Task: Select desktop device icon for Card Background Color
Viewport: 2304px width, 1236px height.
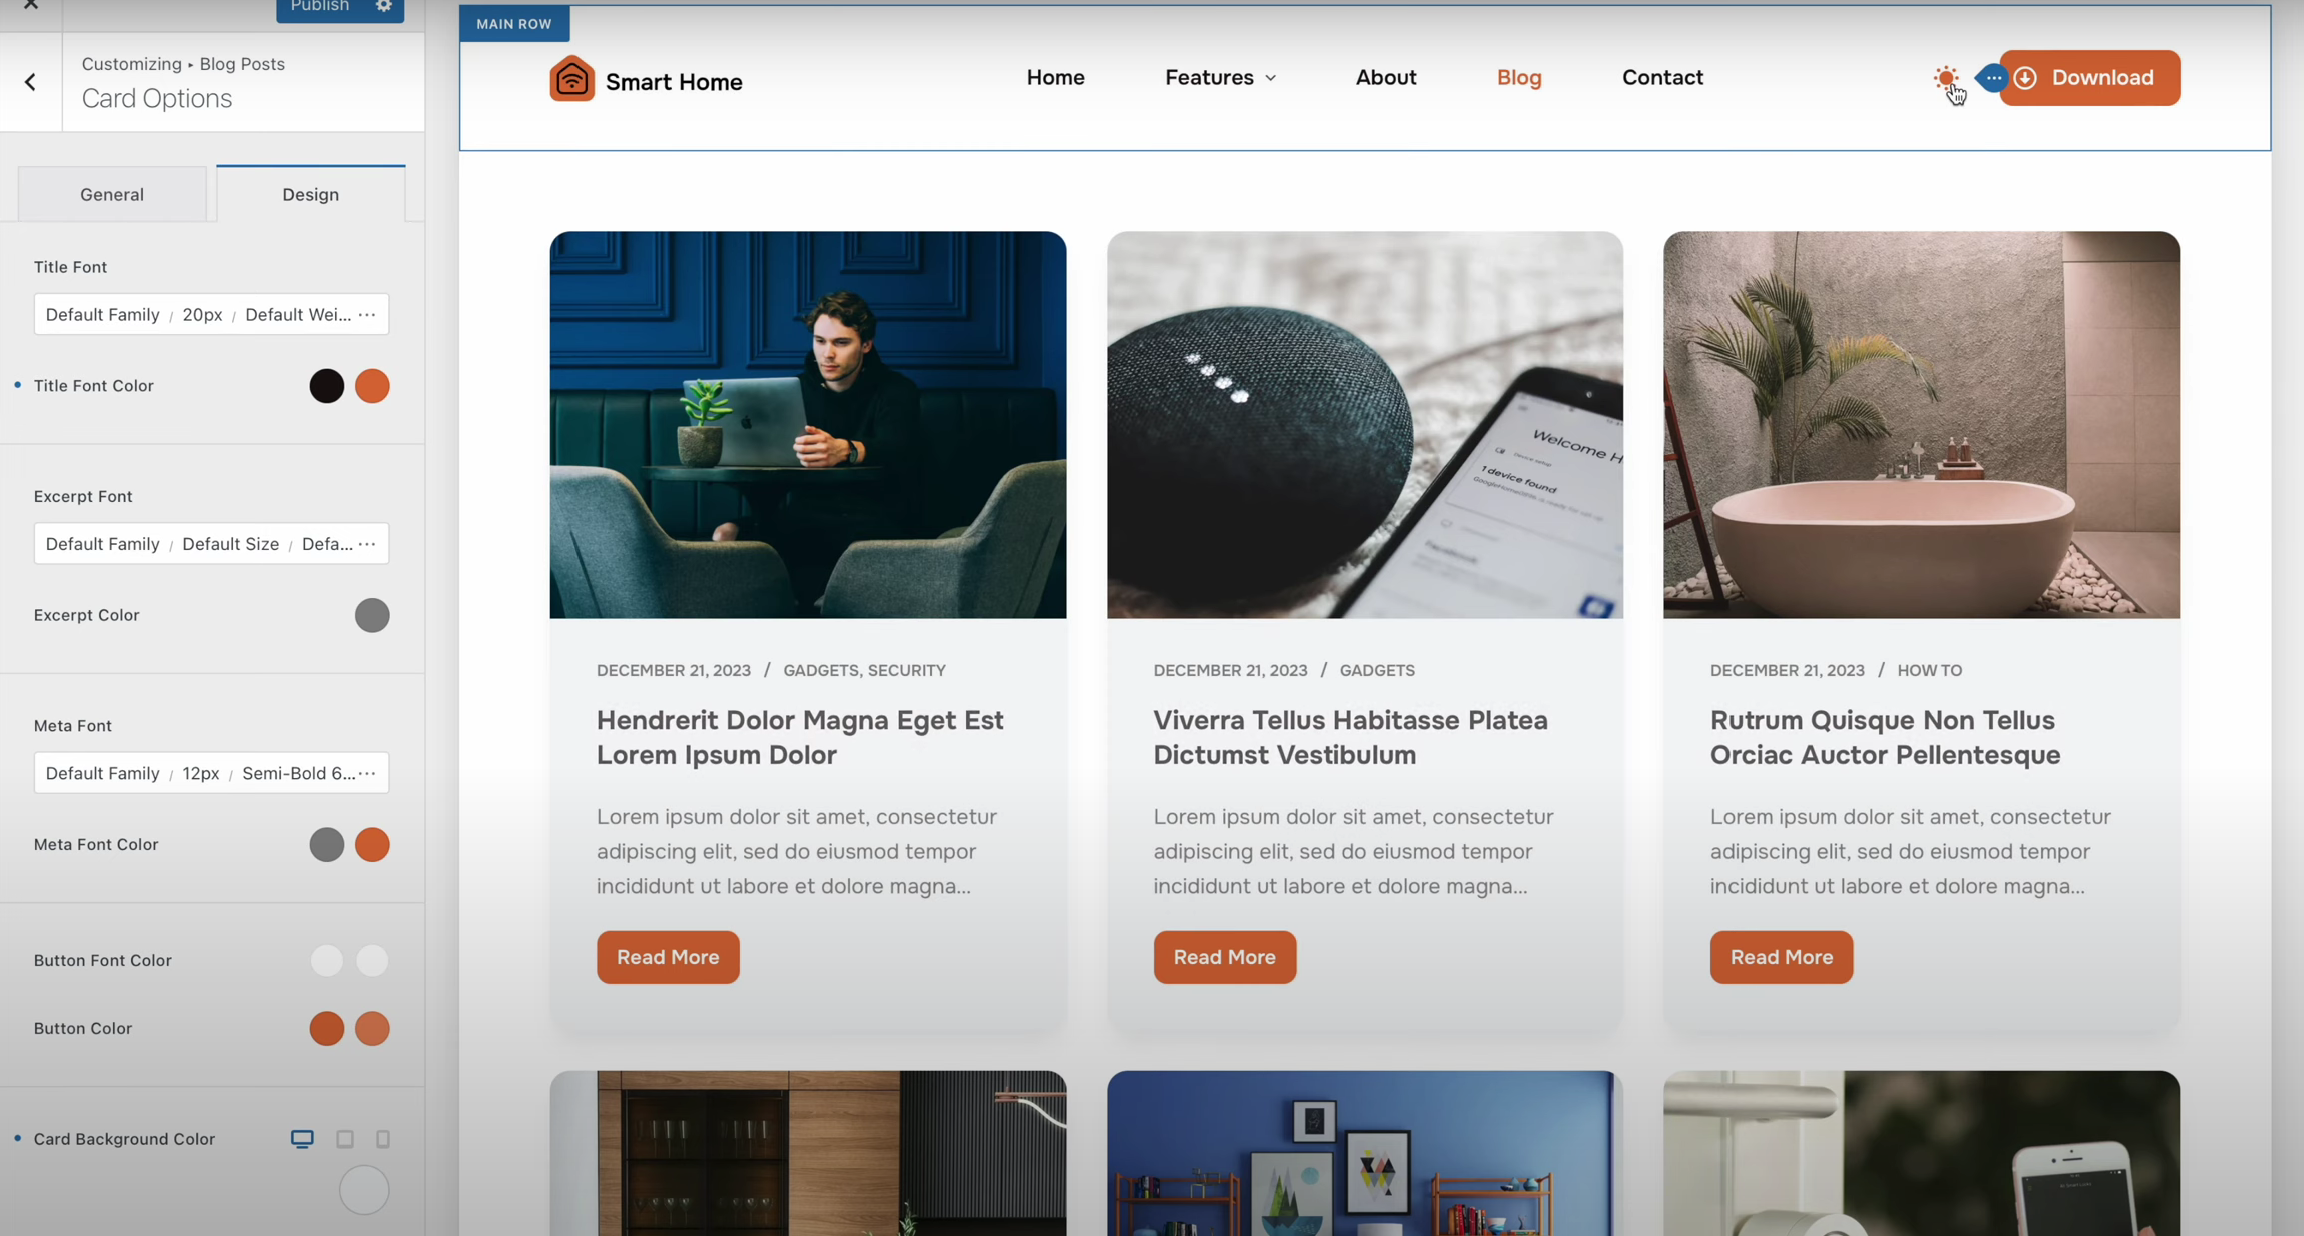Action: click(x=302, y=1139)
